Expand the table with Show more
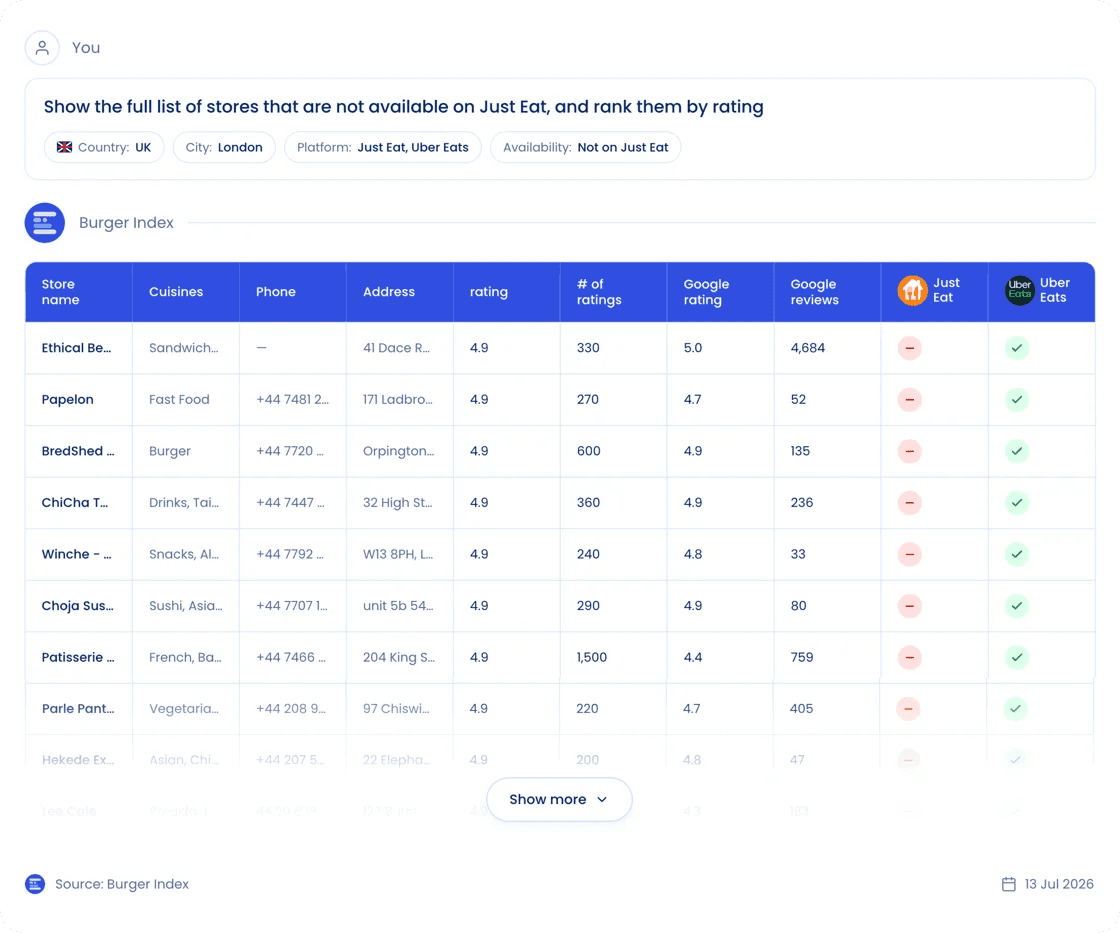 click(559, 799)
